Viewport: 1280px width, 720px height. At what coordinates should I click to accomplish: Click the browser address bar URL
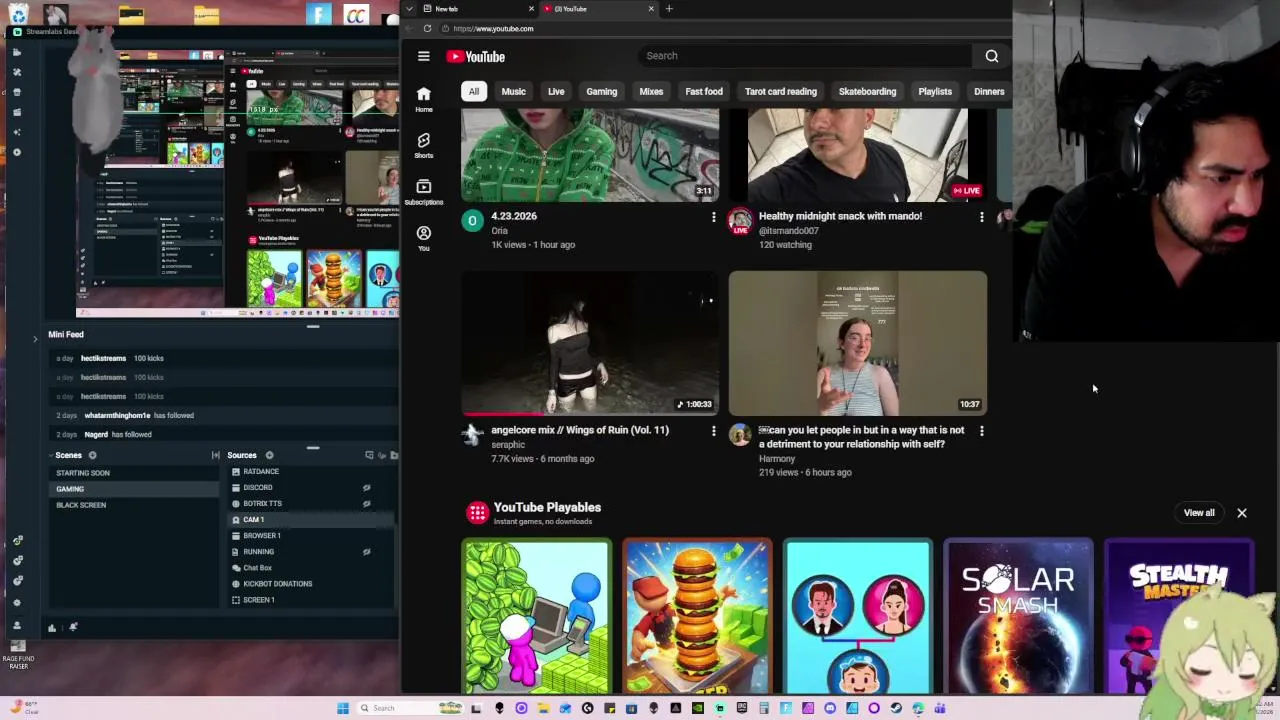493,28
